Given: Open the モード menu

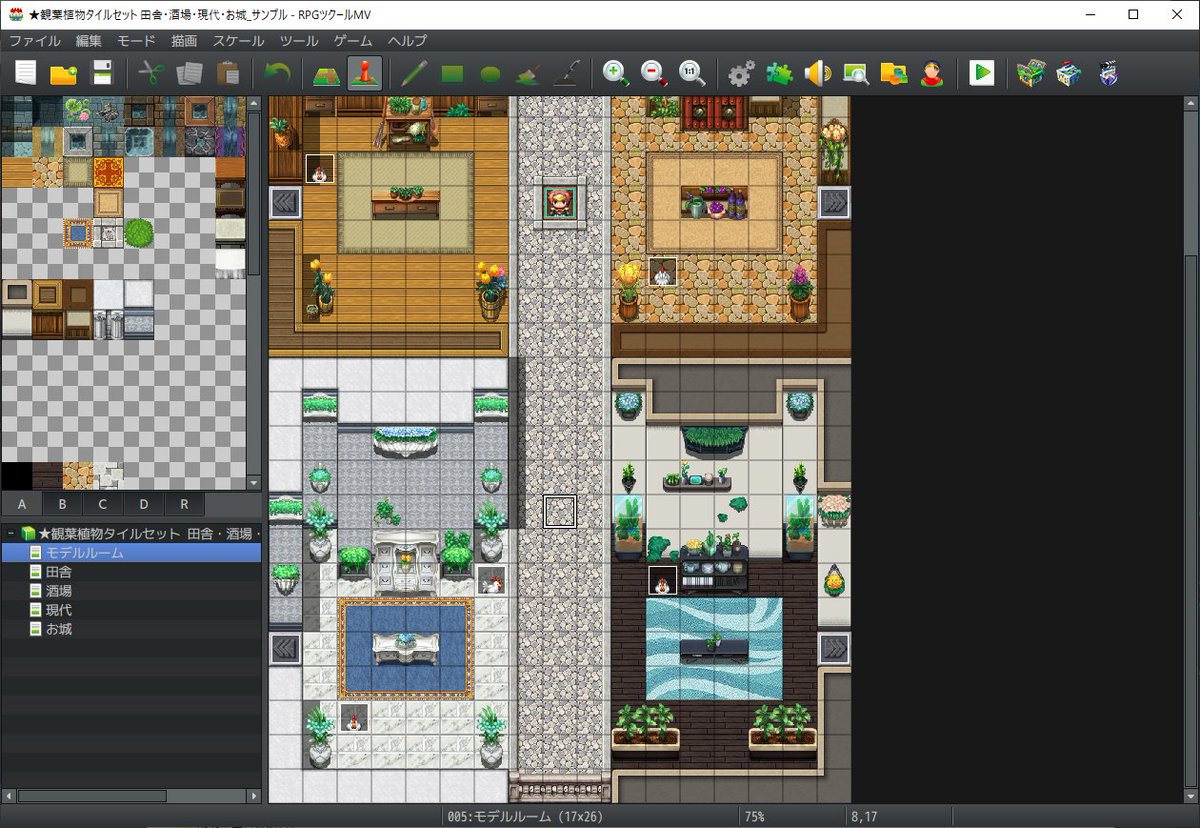Looking at the screenshot, I should 133,41.
